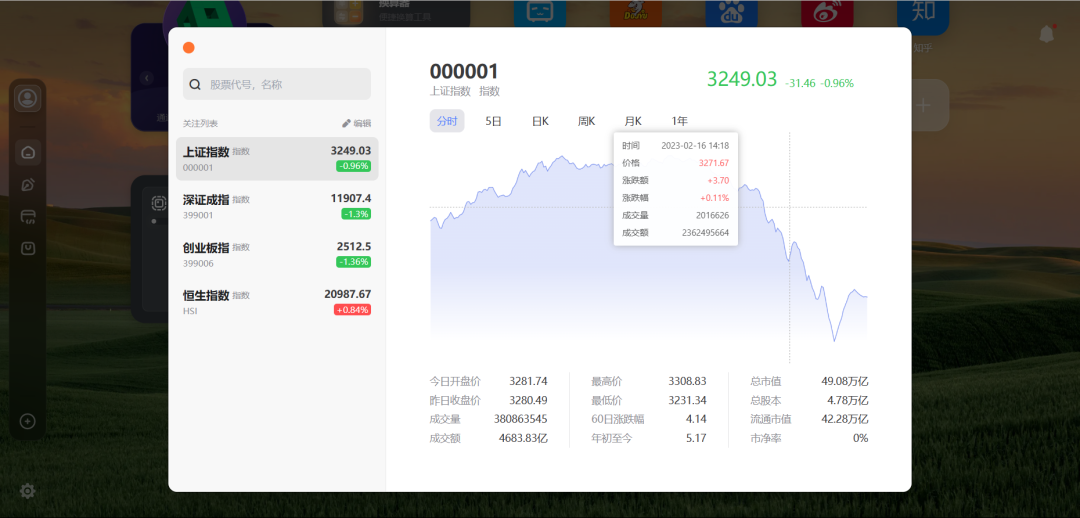The width and height of the screenshot is (1080, 518).
Task: Switch to the 分时 chart tab
Action: point(447,121)
